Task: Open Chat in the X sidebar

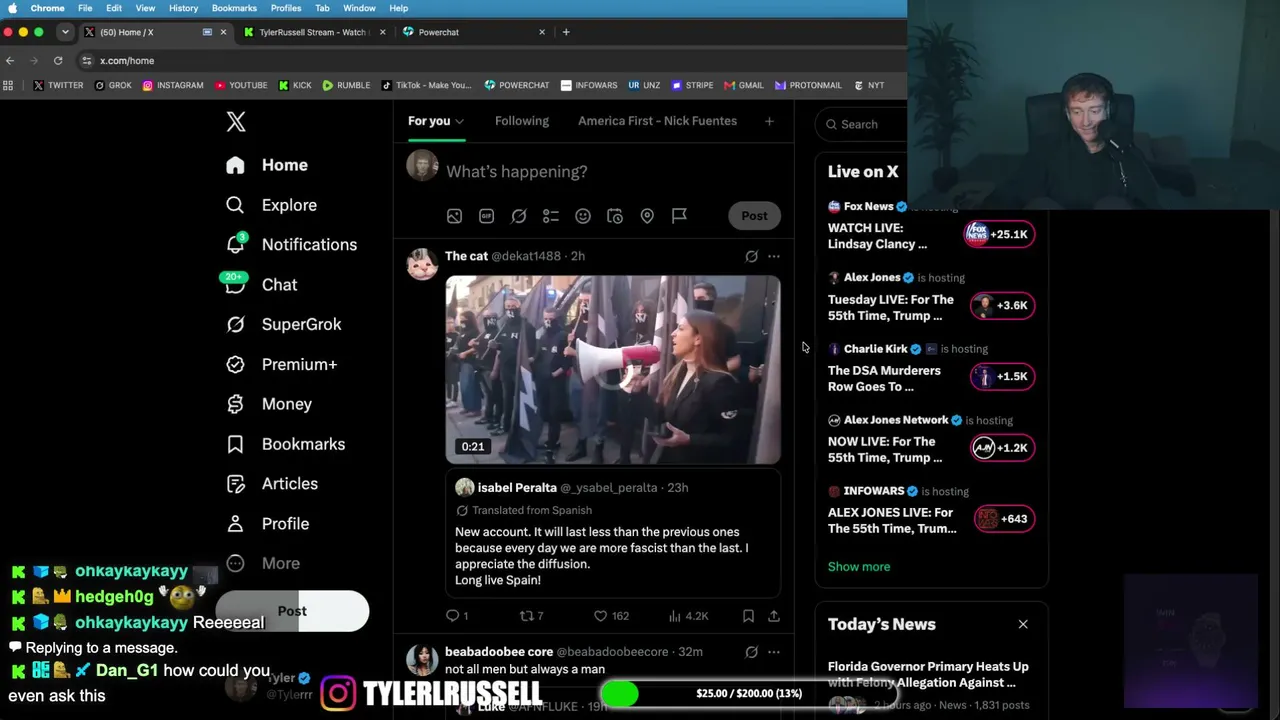Action: tap(261, 285)
